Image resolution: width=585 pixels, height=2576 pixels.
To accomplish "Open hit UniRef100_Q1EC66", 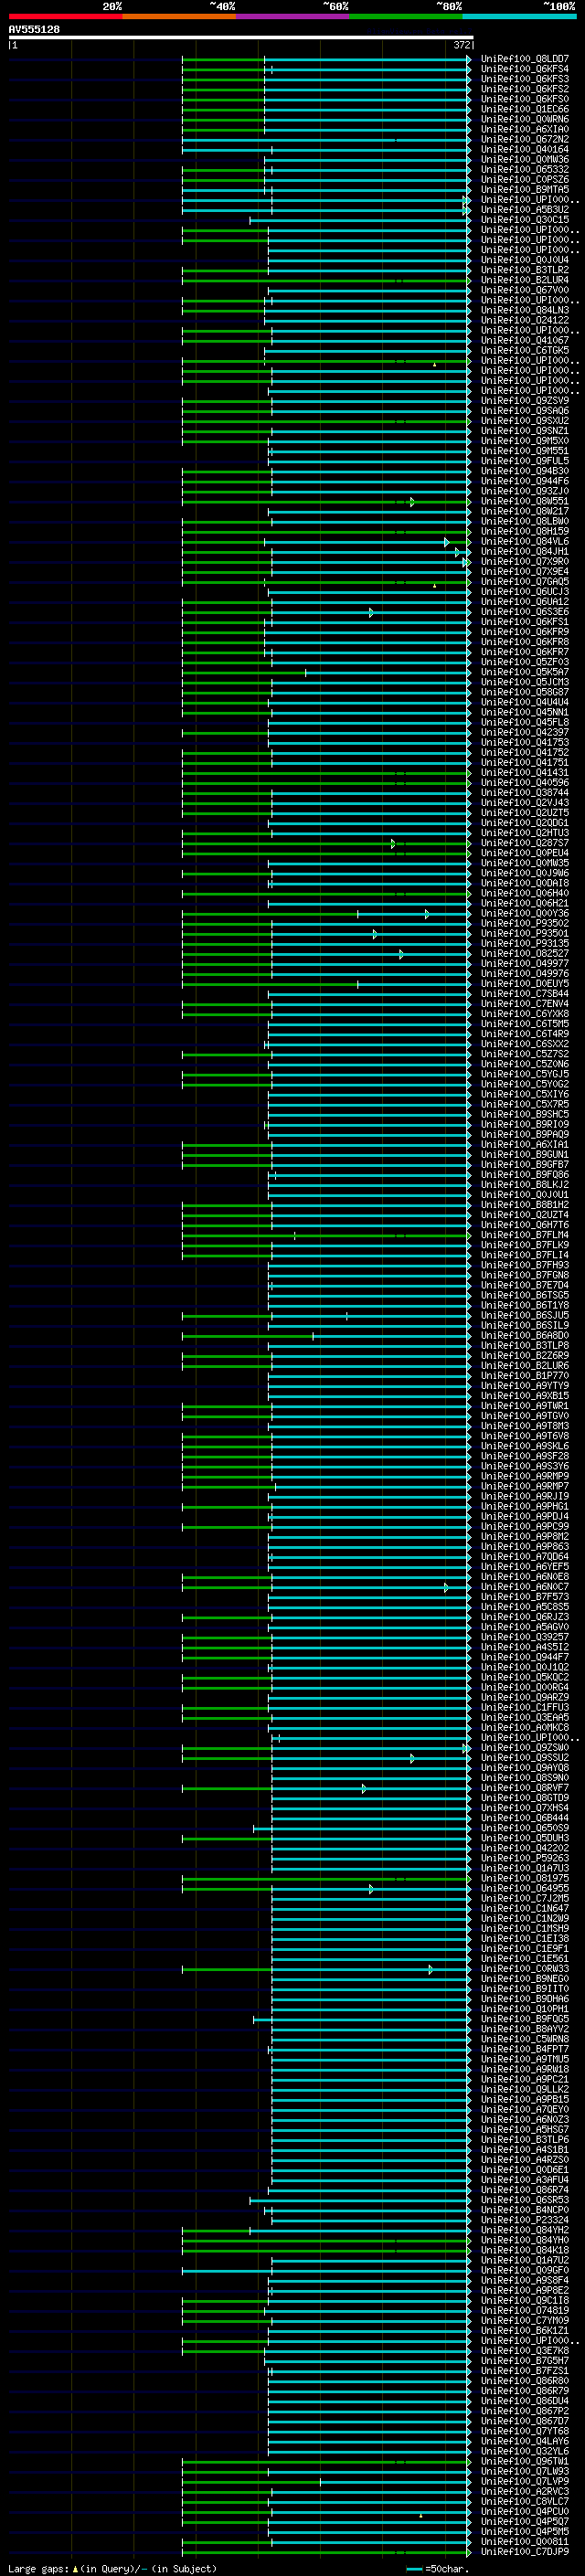I will (525, 110).
